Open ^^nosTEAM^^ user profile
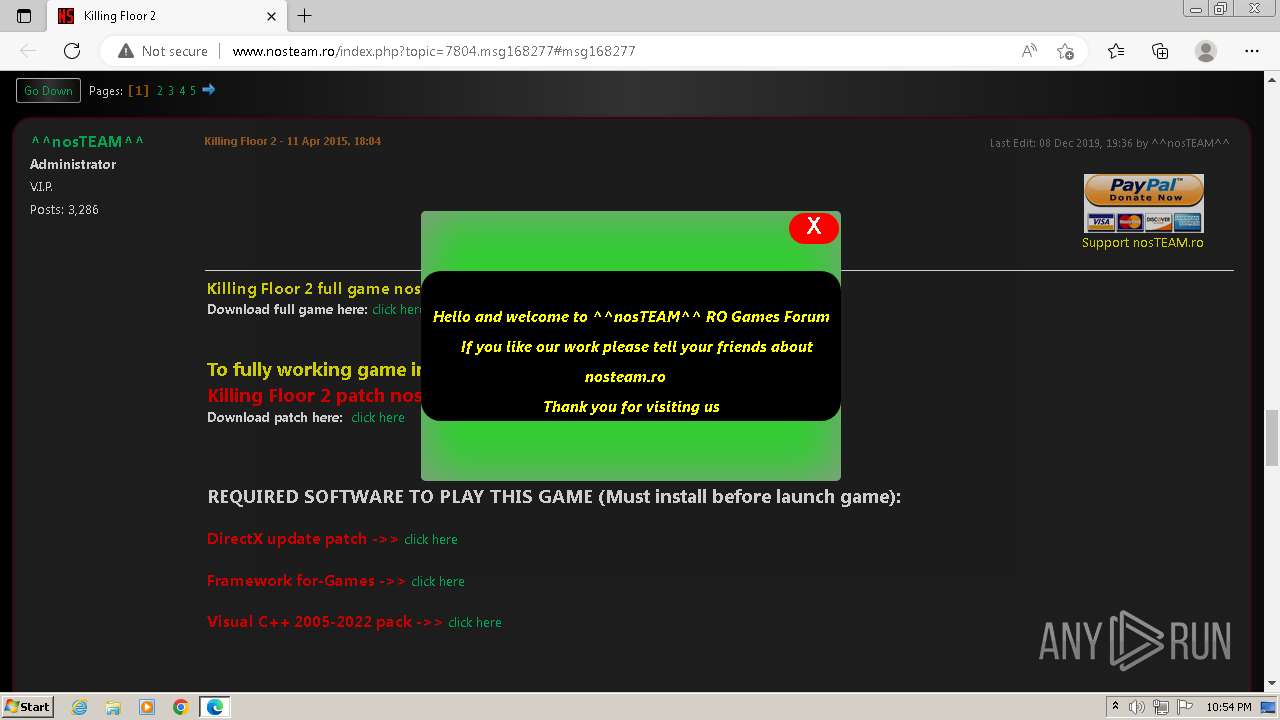This screenshot has height=720, width=1280. [x=87, y=141]
